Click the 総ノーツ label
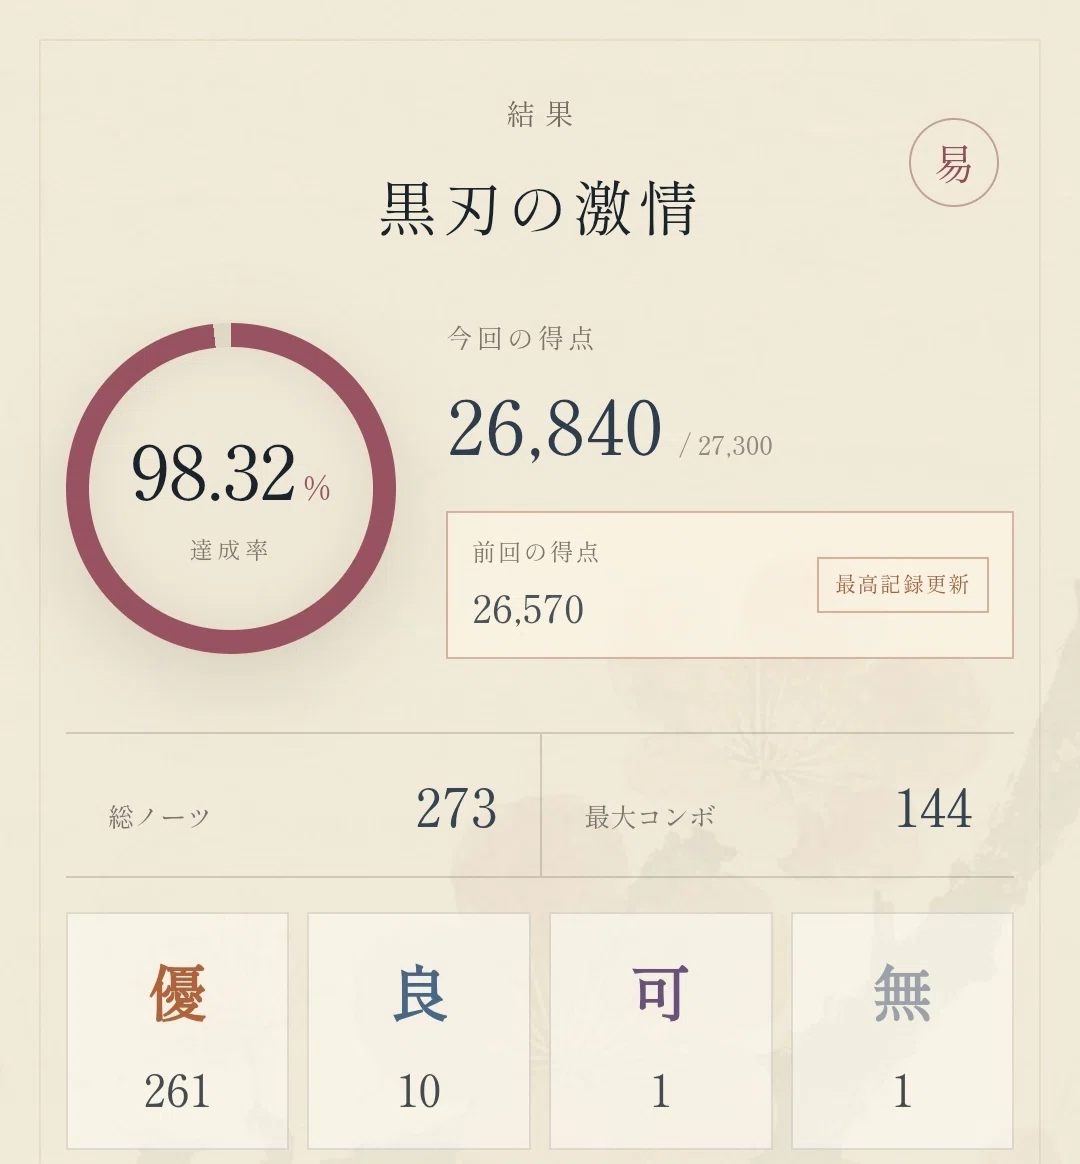Viewport: 1080px width, 1164px height. [160, 817]
